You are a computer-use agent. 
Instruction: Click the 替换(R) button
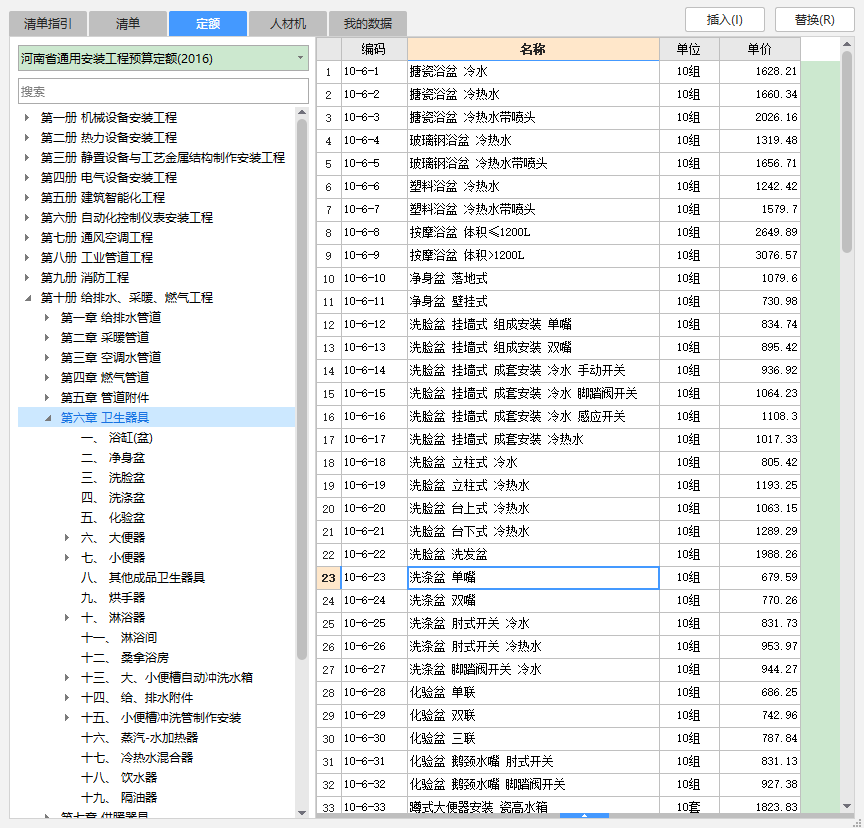(x=814, y=19)
